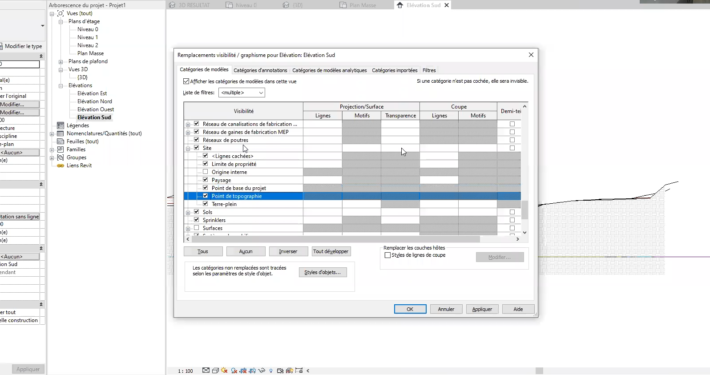
Task: Uncheck the Terre-plein checkbox
Action: point(206,204)
